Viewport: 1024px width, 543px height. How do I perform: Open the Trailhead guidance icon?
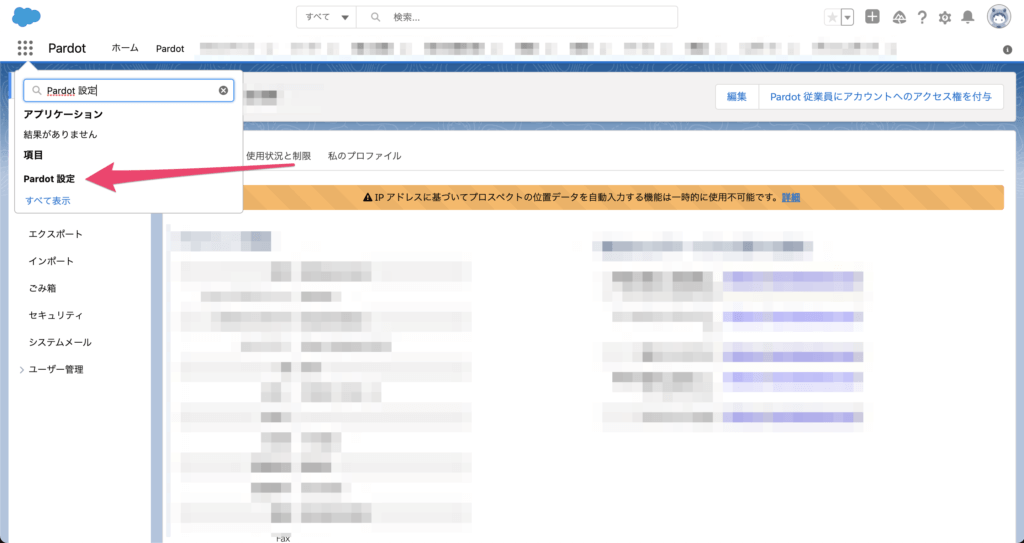[899, 18]
